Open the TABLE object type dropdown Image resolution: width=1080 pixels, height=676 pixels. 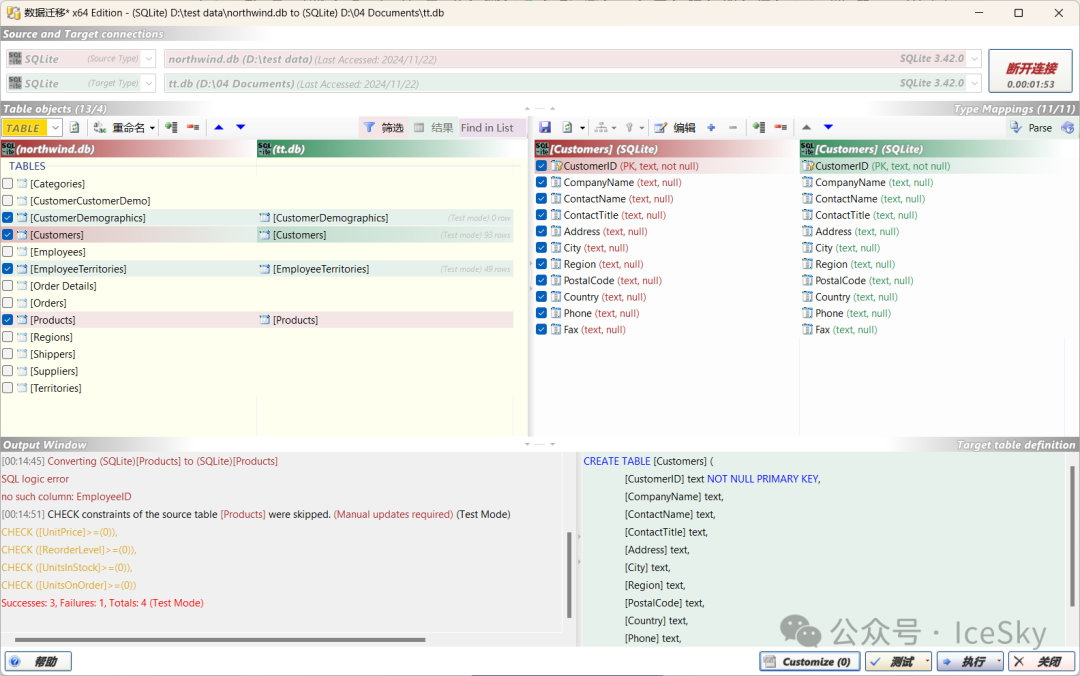[55, 128]
